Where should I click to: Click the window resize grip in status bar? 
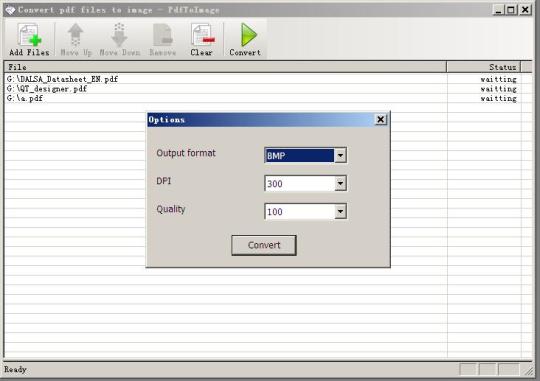tap(528, 371)
